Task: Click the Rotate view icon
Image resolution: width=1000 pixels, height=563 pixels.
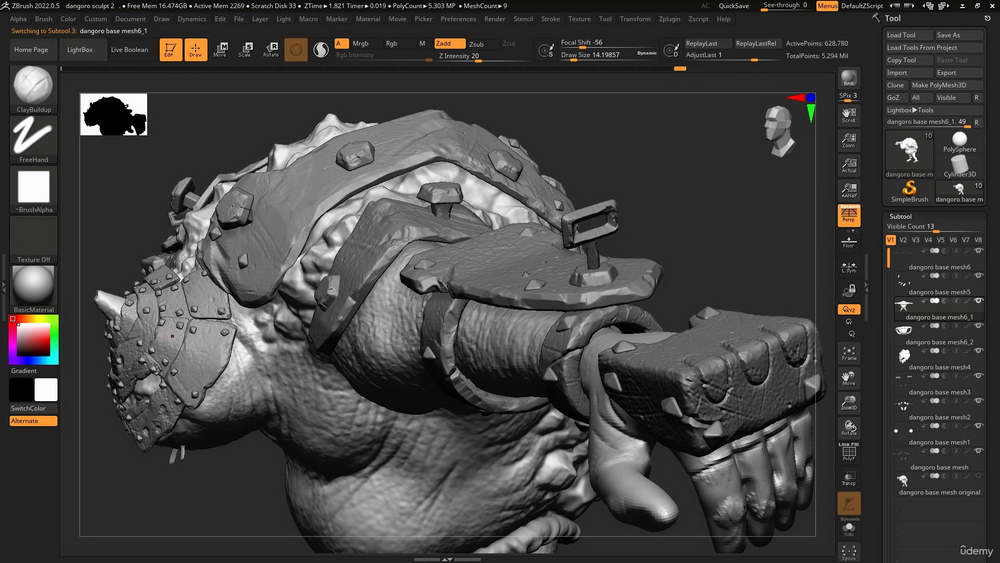Action: click(849, 428)
